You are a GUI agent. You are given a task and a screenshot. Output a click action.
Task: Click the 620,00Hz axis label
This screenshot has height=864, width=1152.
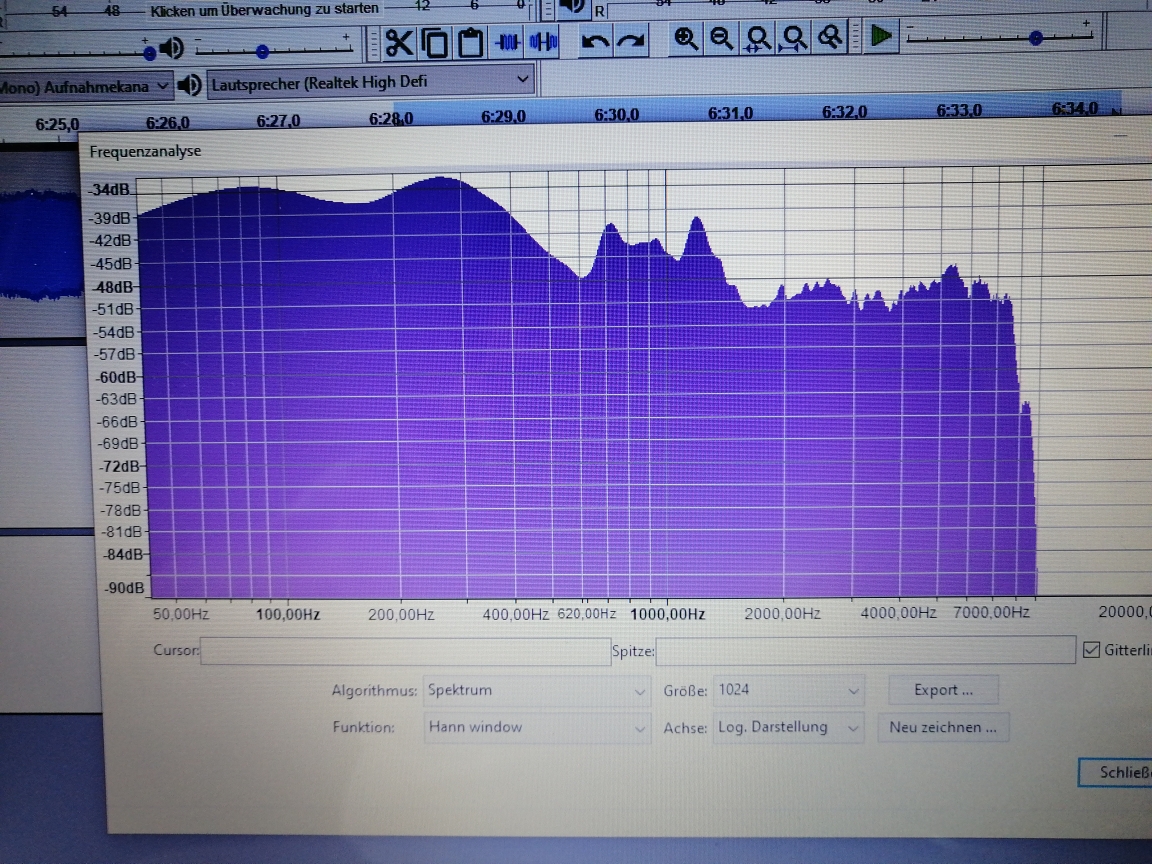pos(586,613)
